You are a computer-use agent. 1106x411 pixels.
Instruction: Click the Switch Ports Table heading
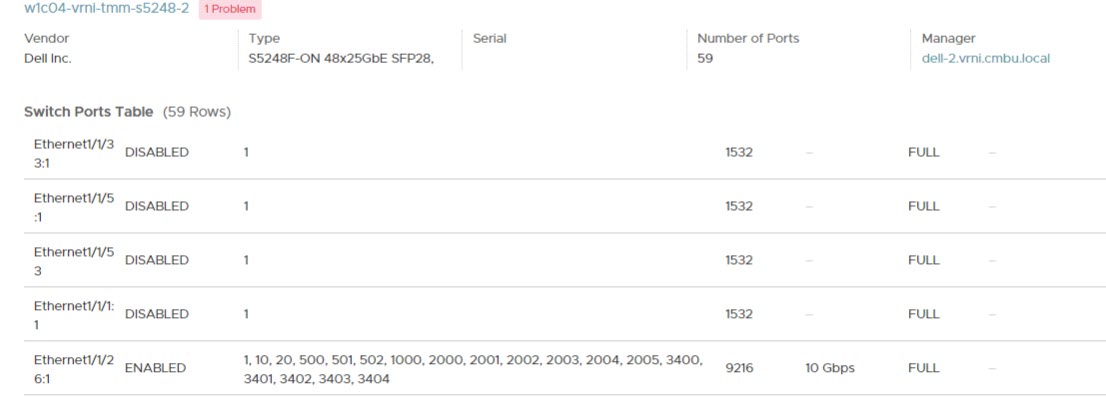89,112
